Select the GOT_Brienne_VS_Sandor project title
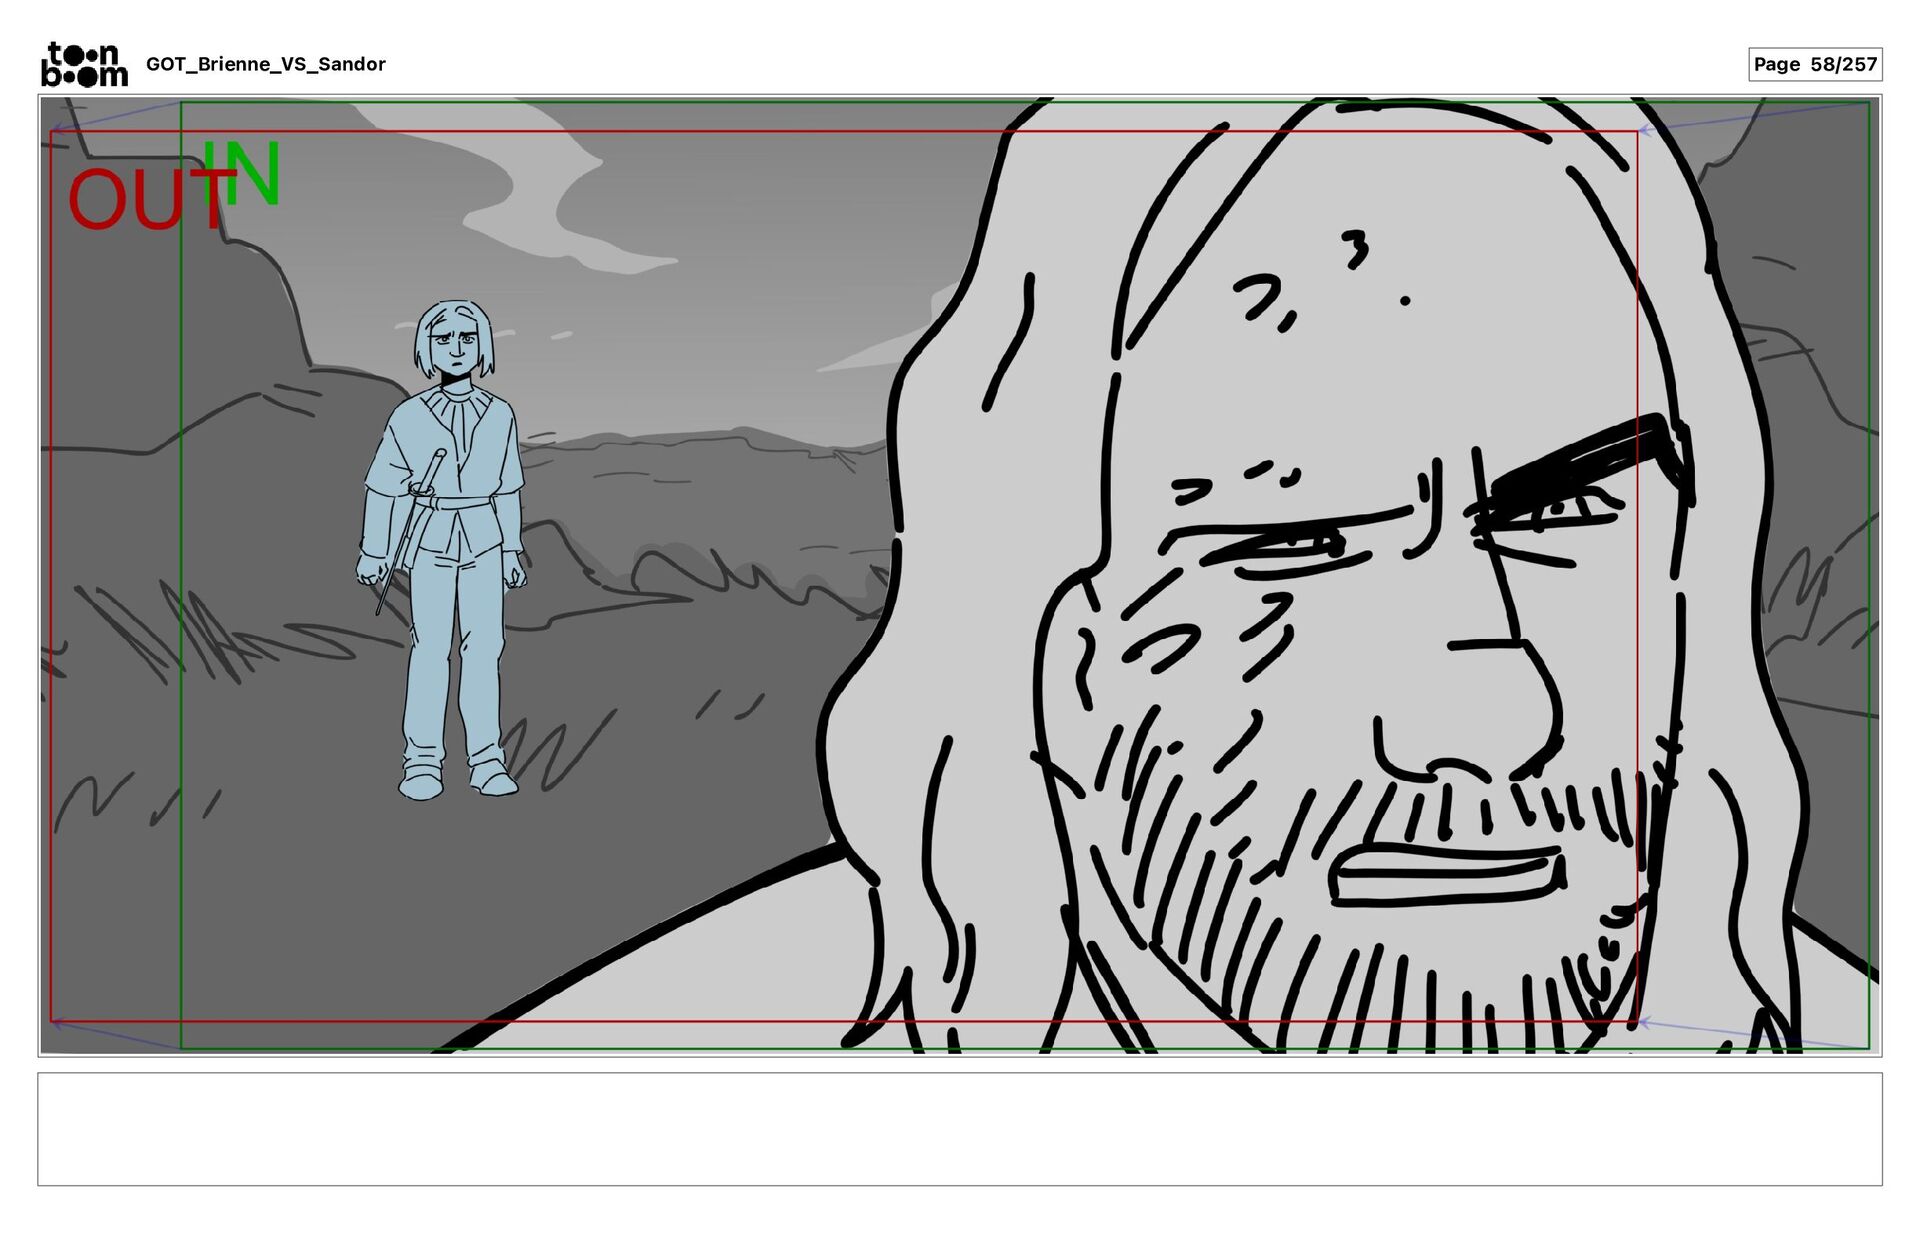1920x1242 pixels. 266,65
